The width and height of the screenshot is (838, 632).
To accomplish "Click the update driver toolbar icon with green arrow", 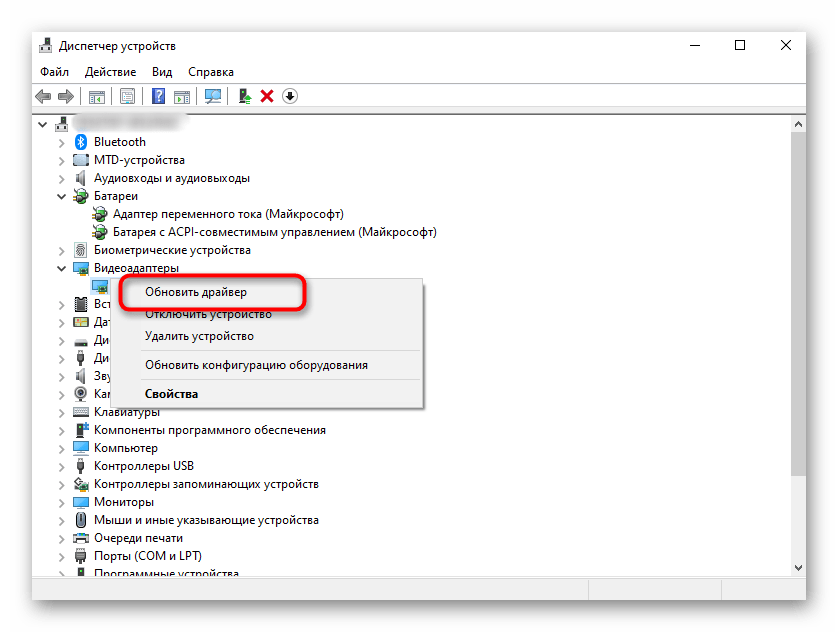I will [x=243, y=96].
